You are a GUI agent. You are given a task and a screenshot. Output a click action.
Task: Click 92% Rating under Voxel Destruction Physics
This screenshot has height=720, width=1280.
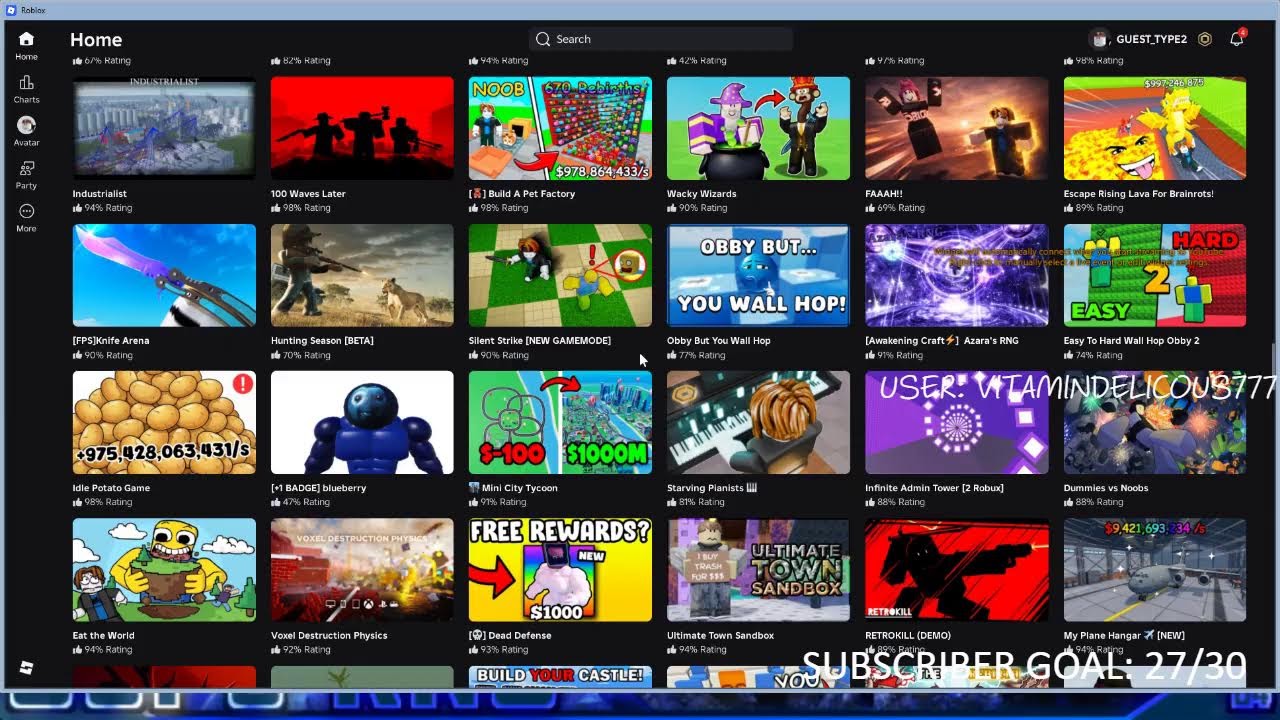coord(301,649)
